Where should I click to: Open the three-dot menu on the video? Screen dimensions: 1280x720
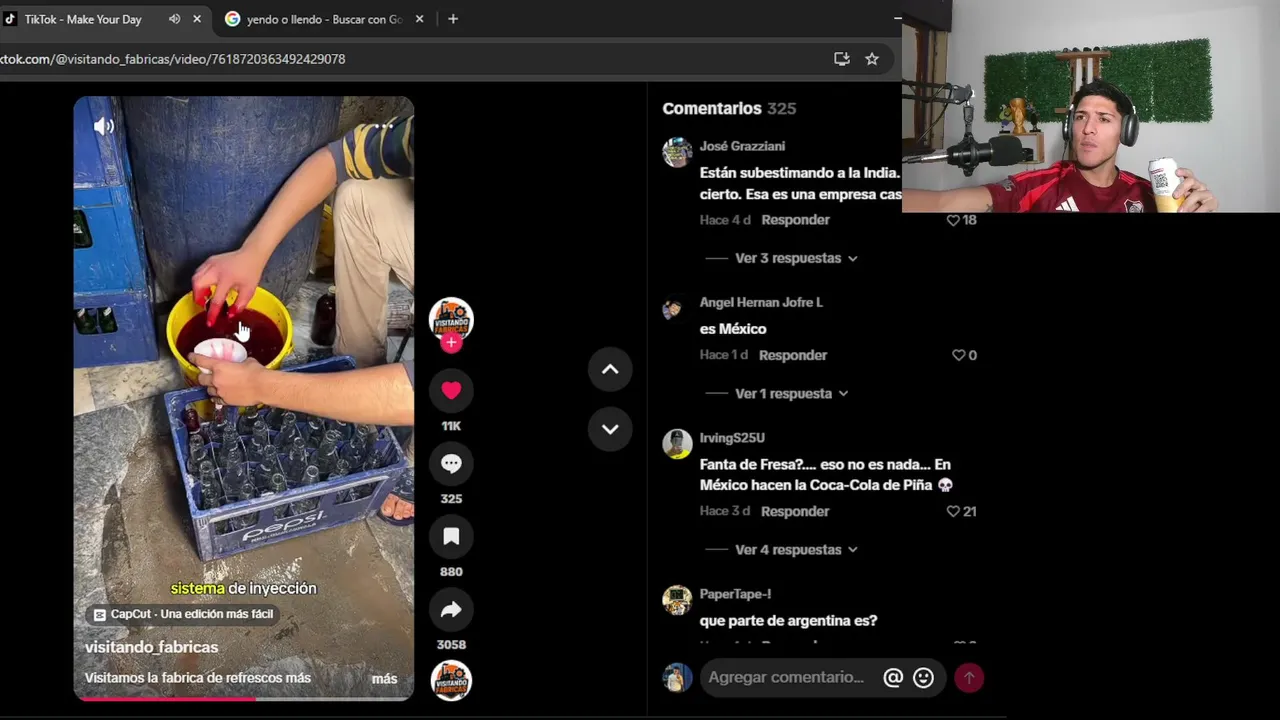pos(384,126)
